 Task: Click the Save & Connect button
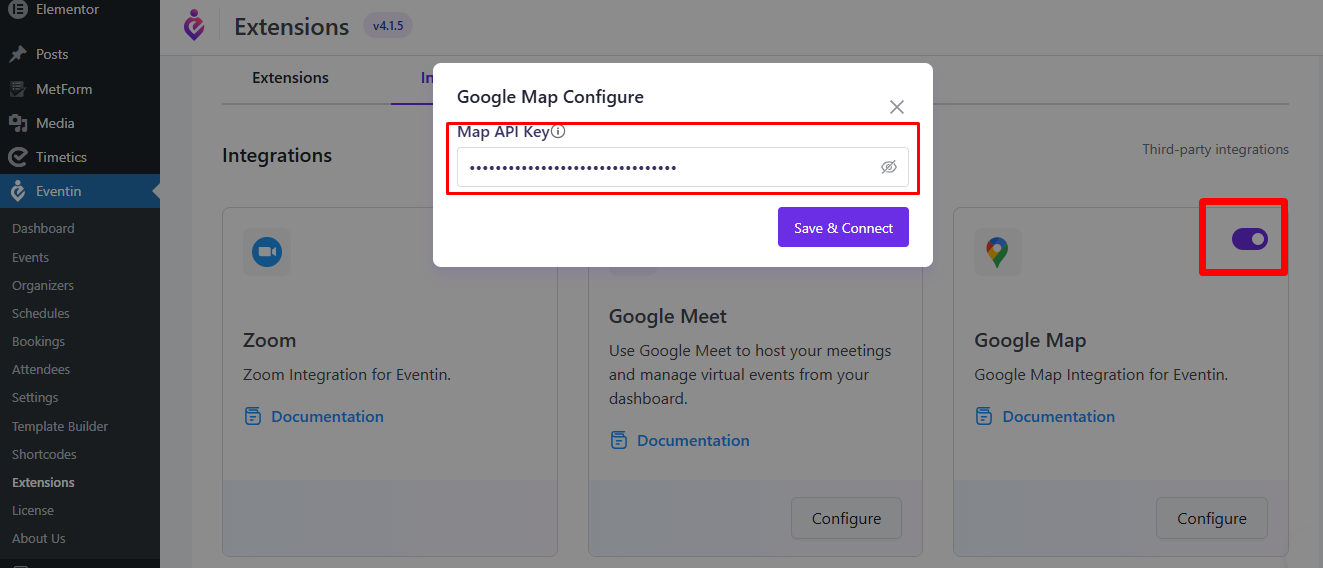tap(843, 227)
